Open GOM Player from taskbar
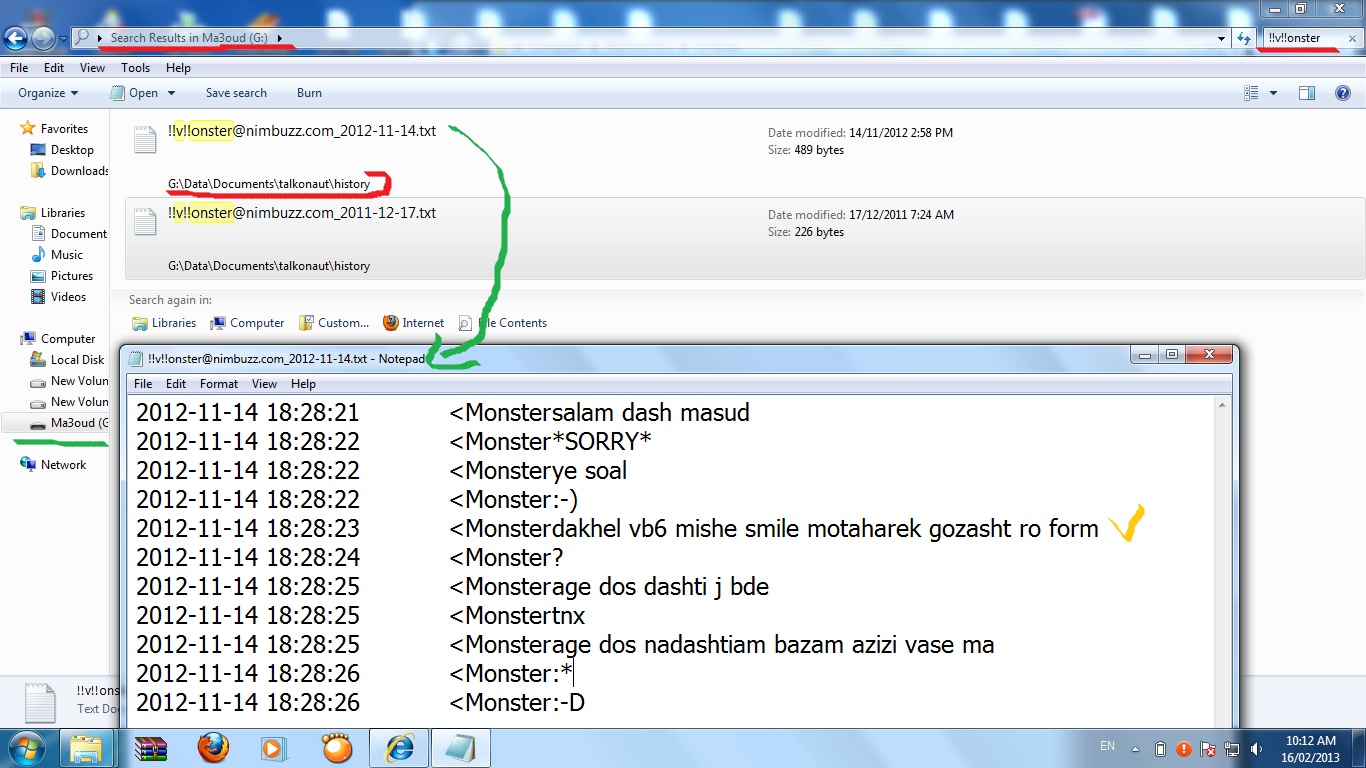 [x=337, y=748]
